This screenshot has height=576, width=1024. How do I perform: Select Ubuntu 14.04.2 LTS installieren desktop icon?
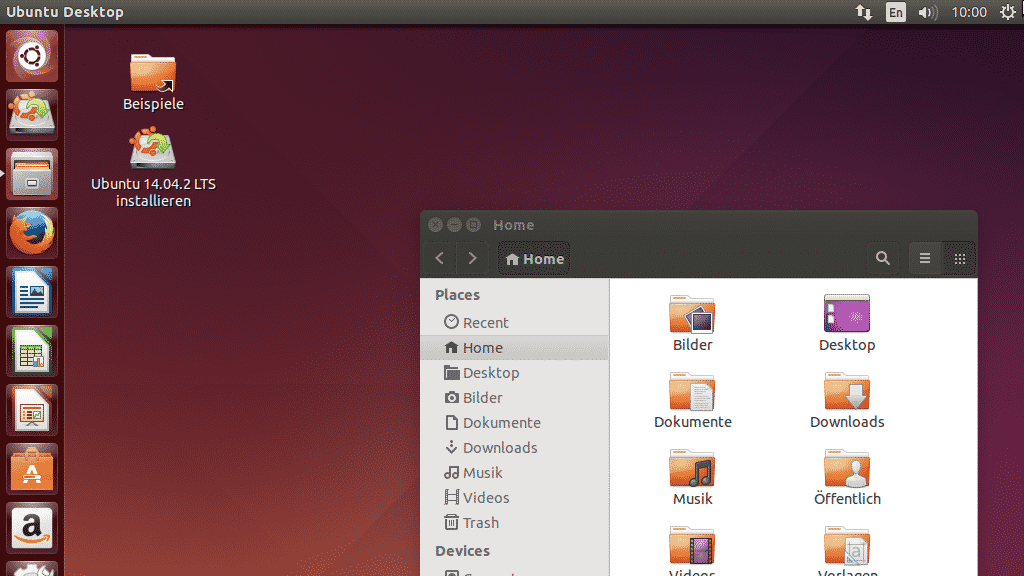[153, 168]
